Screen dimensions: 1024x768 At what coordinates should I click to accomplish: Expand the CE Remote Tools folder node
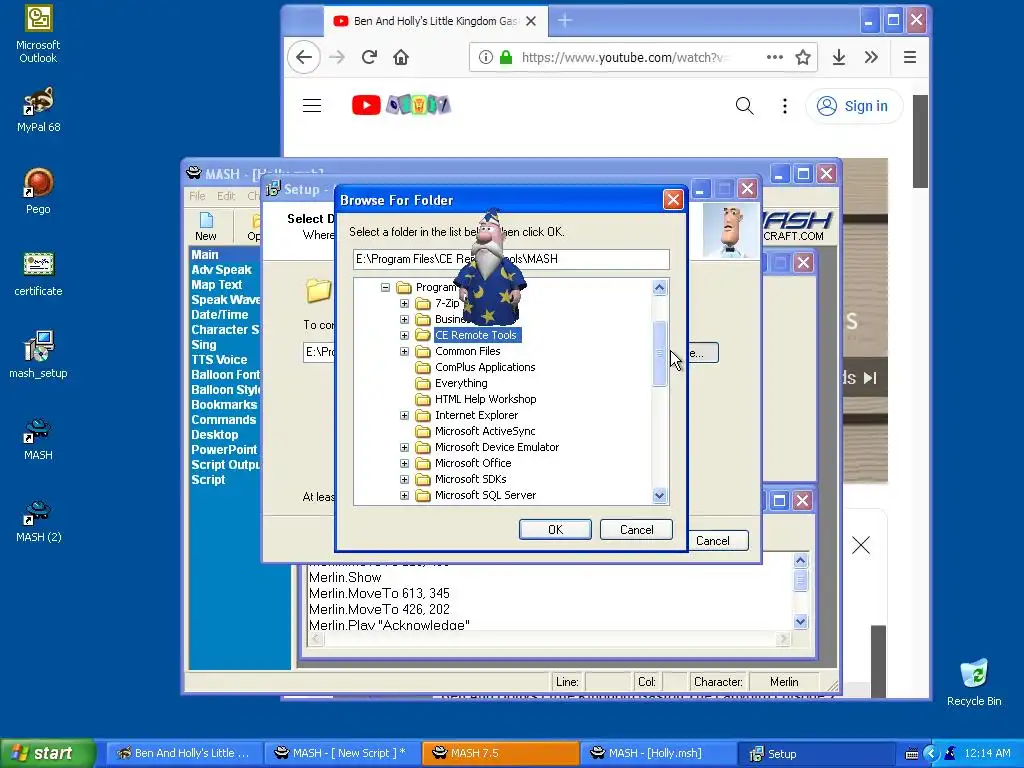404,336
